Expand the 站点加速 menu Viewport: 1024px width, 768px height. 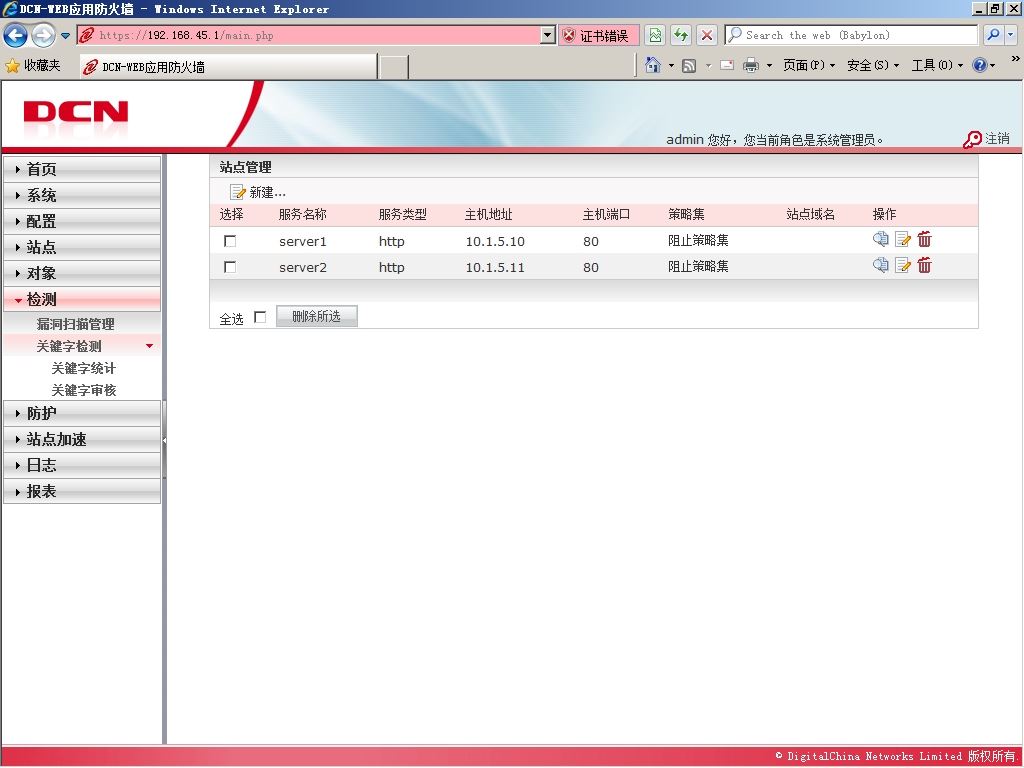(82, 440)
